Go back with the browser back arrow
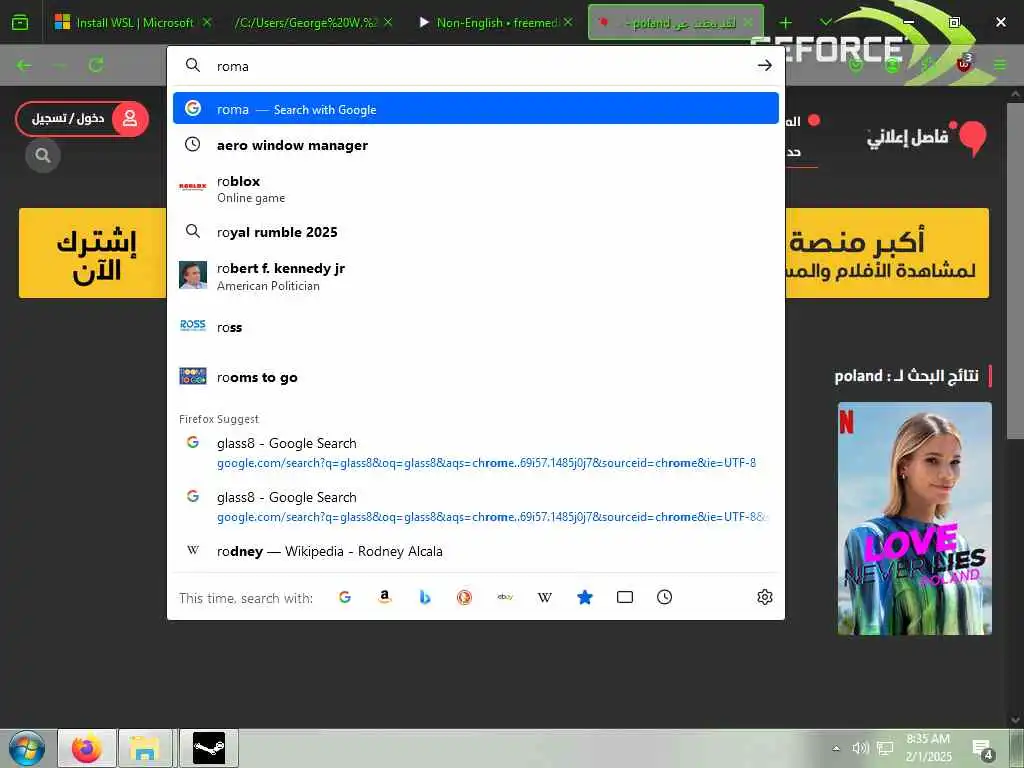The width and height of the screenshot is (1024, 768). pos(24,65)
